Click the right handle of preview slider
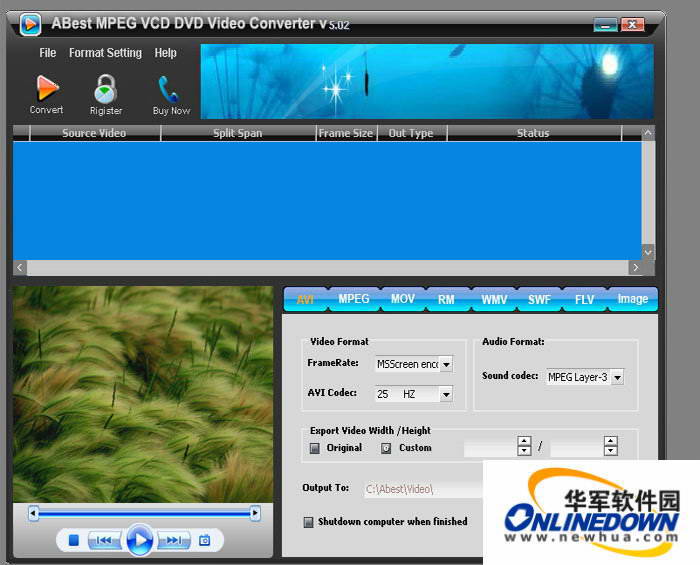This screenshot has height=565, width=700. (255, 513)
